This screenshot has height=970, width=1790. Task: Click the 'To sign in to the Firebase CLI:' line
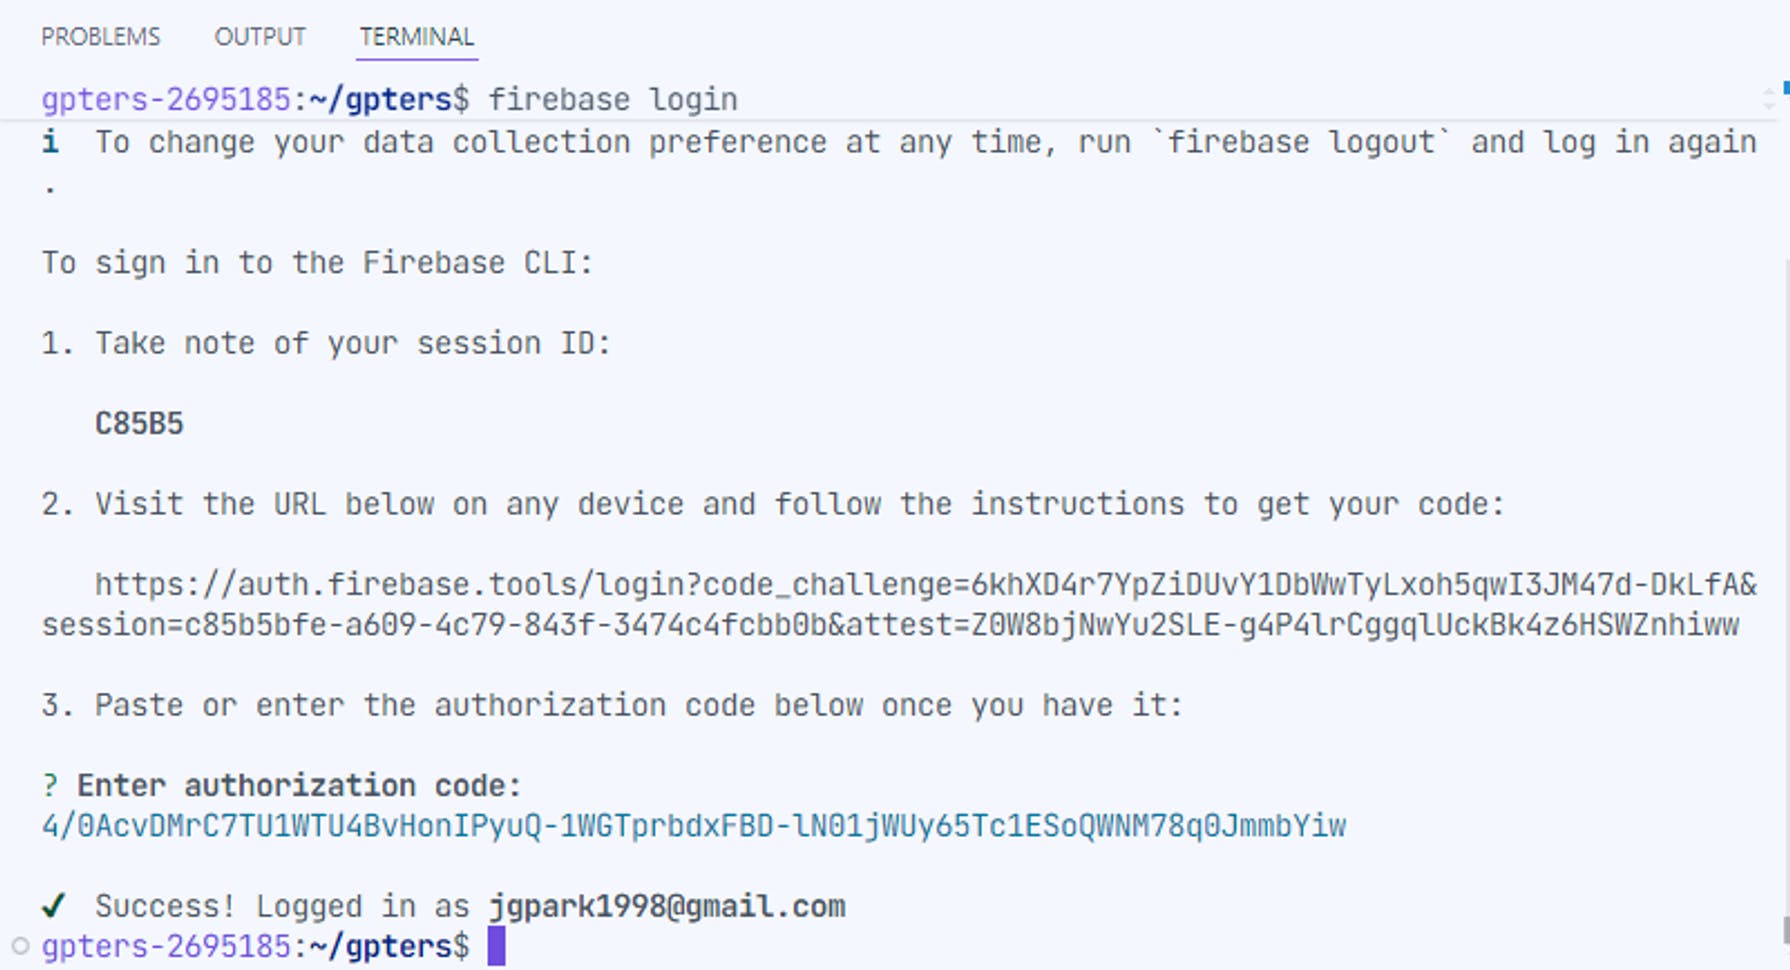click(x=317, y=263)
